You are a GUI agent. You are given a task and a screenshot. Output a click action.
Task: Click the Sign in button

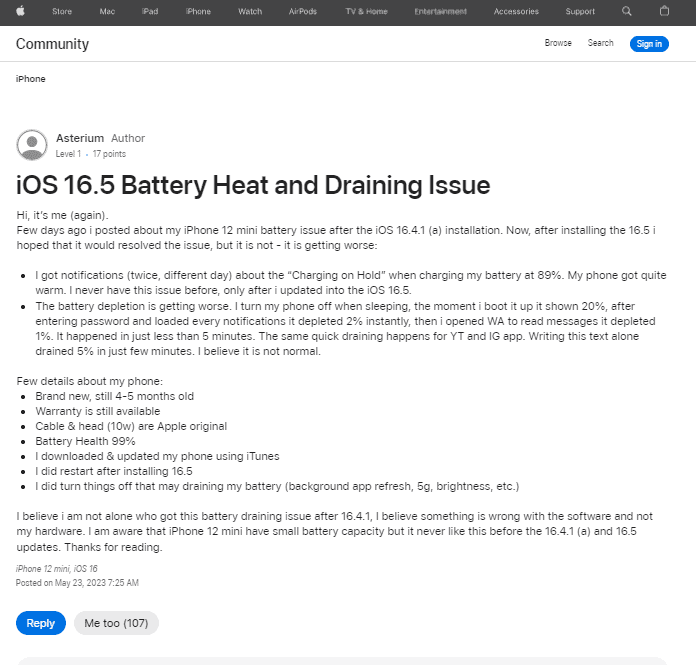point(649,44)
